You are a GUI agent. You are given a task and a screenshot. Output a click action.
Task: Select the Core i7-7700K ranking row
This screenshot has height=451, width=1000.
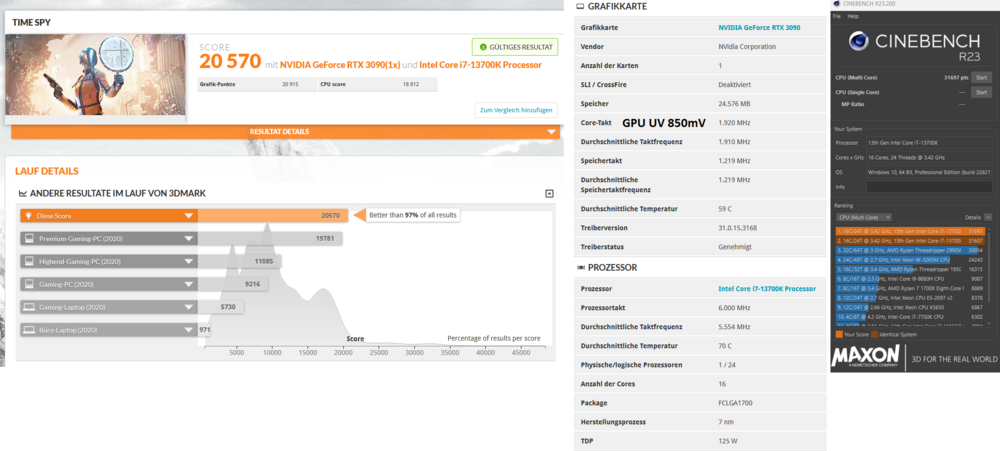910,317
